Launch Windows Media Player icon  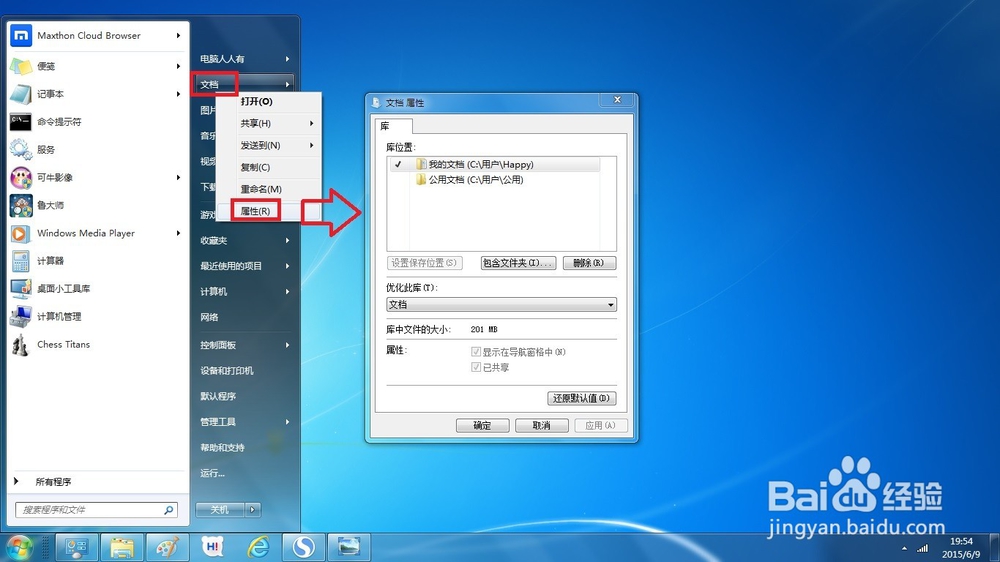(x=21, y=233)
